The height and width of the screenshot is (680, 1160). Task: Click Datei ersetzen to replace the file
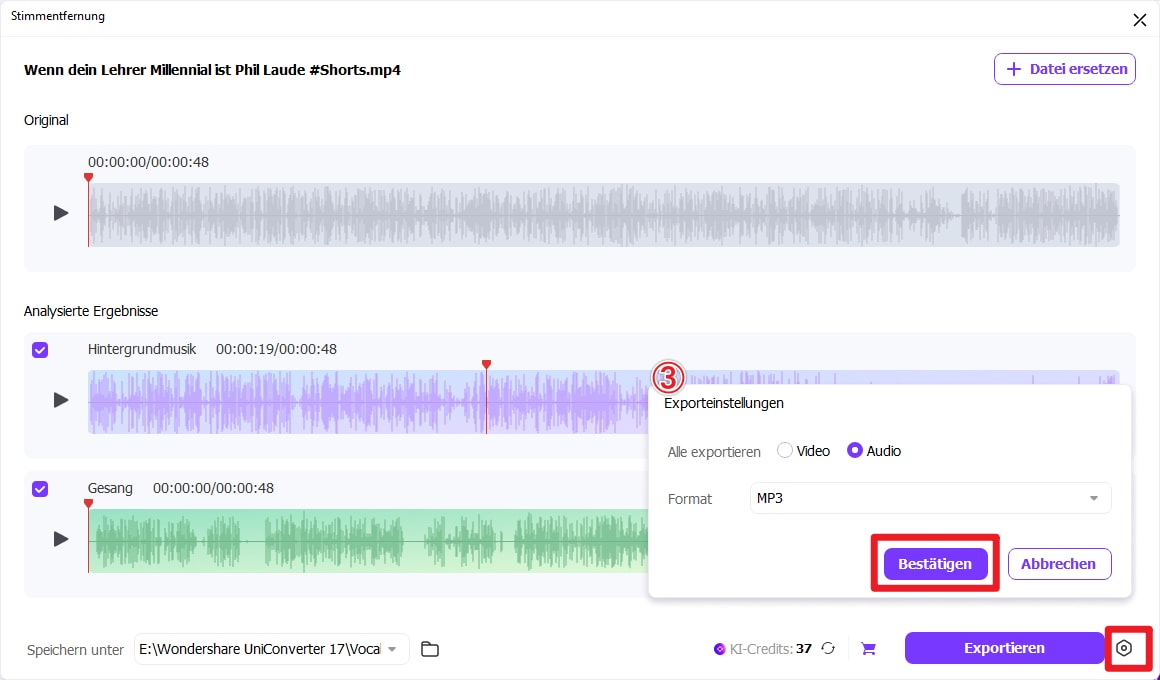point(1064,68)
